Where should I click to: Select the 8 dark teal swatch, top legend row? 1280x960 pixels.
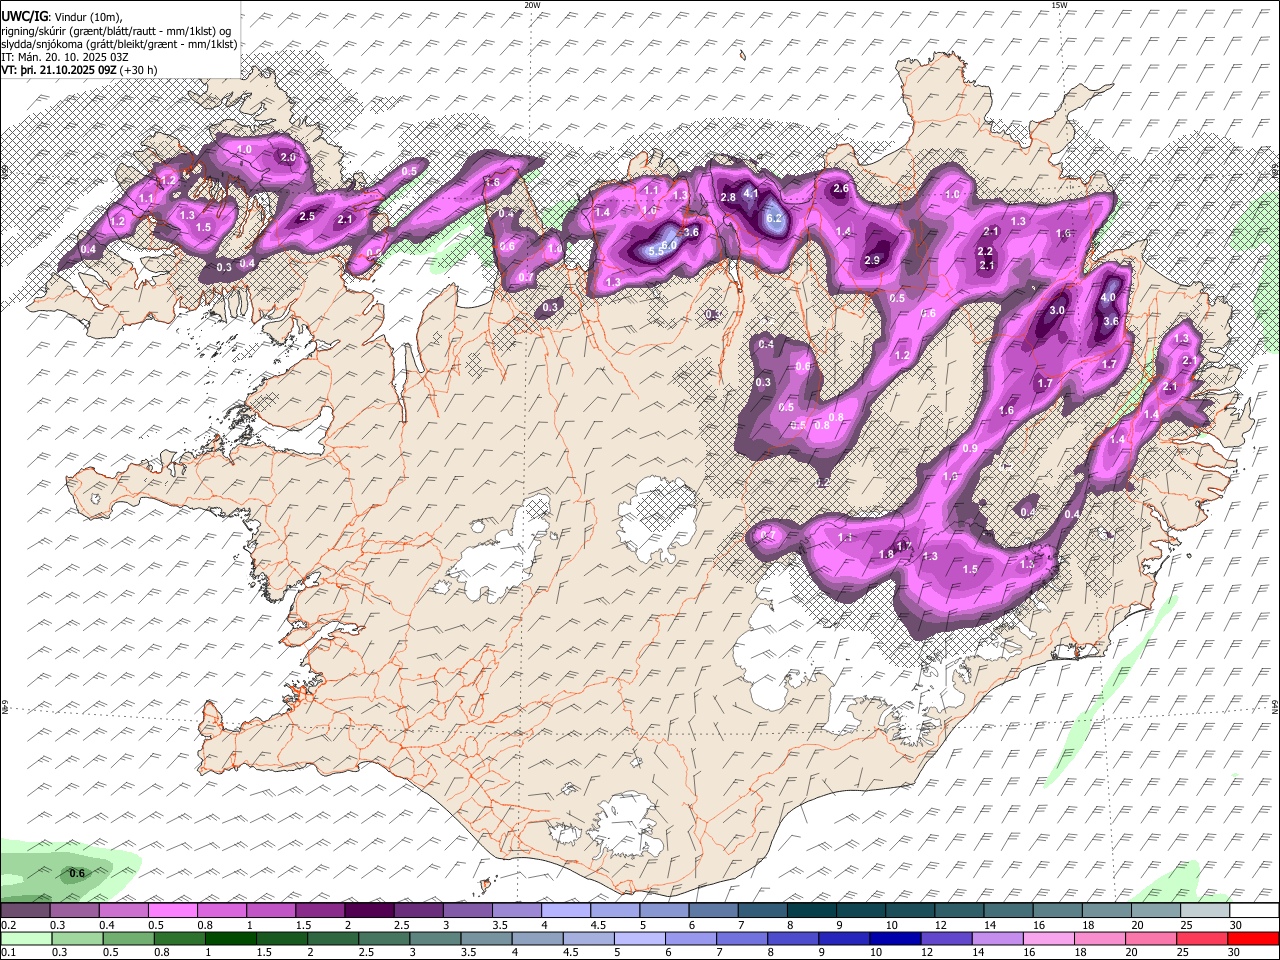point(811,910)
